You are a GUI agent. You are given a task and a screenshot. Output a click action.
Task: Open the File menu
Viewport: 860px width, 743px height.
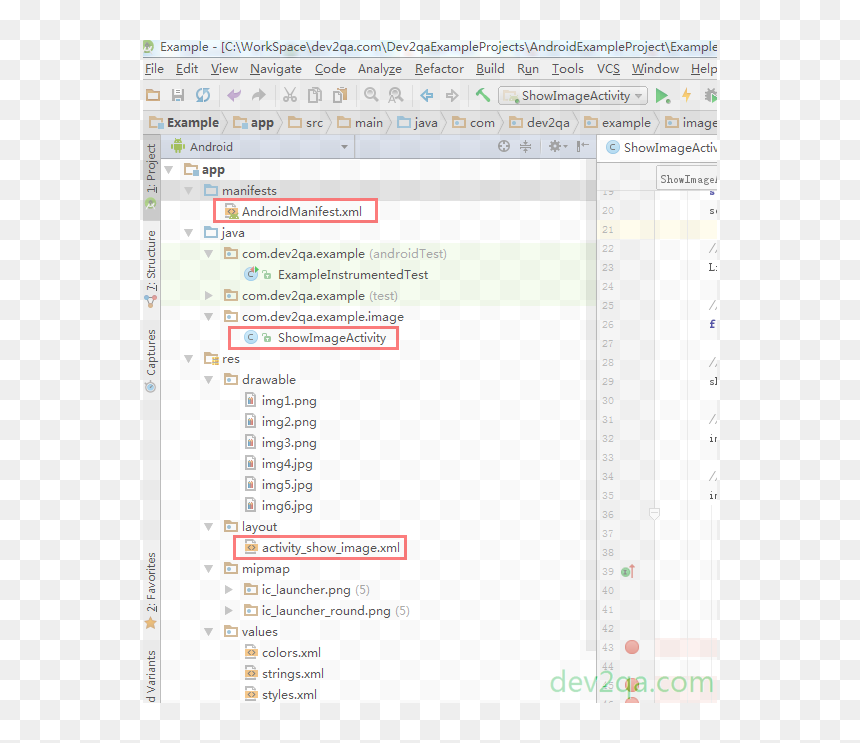[x=154, y=69]
